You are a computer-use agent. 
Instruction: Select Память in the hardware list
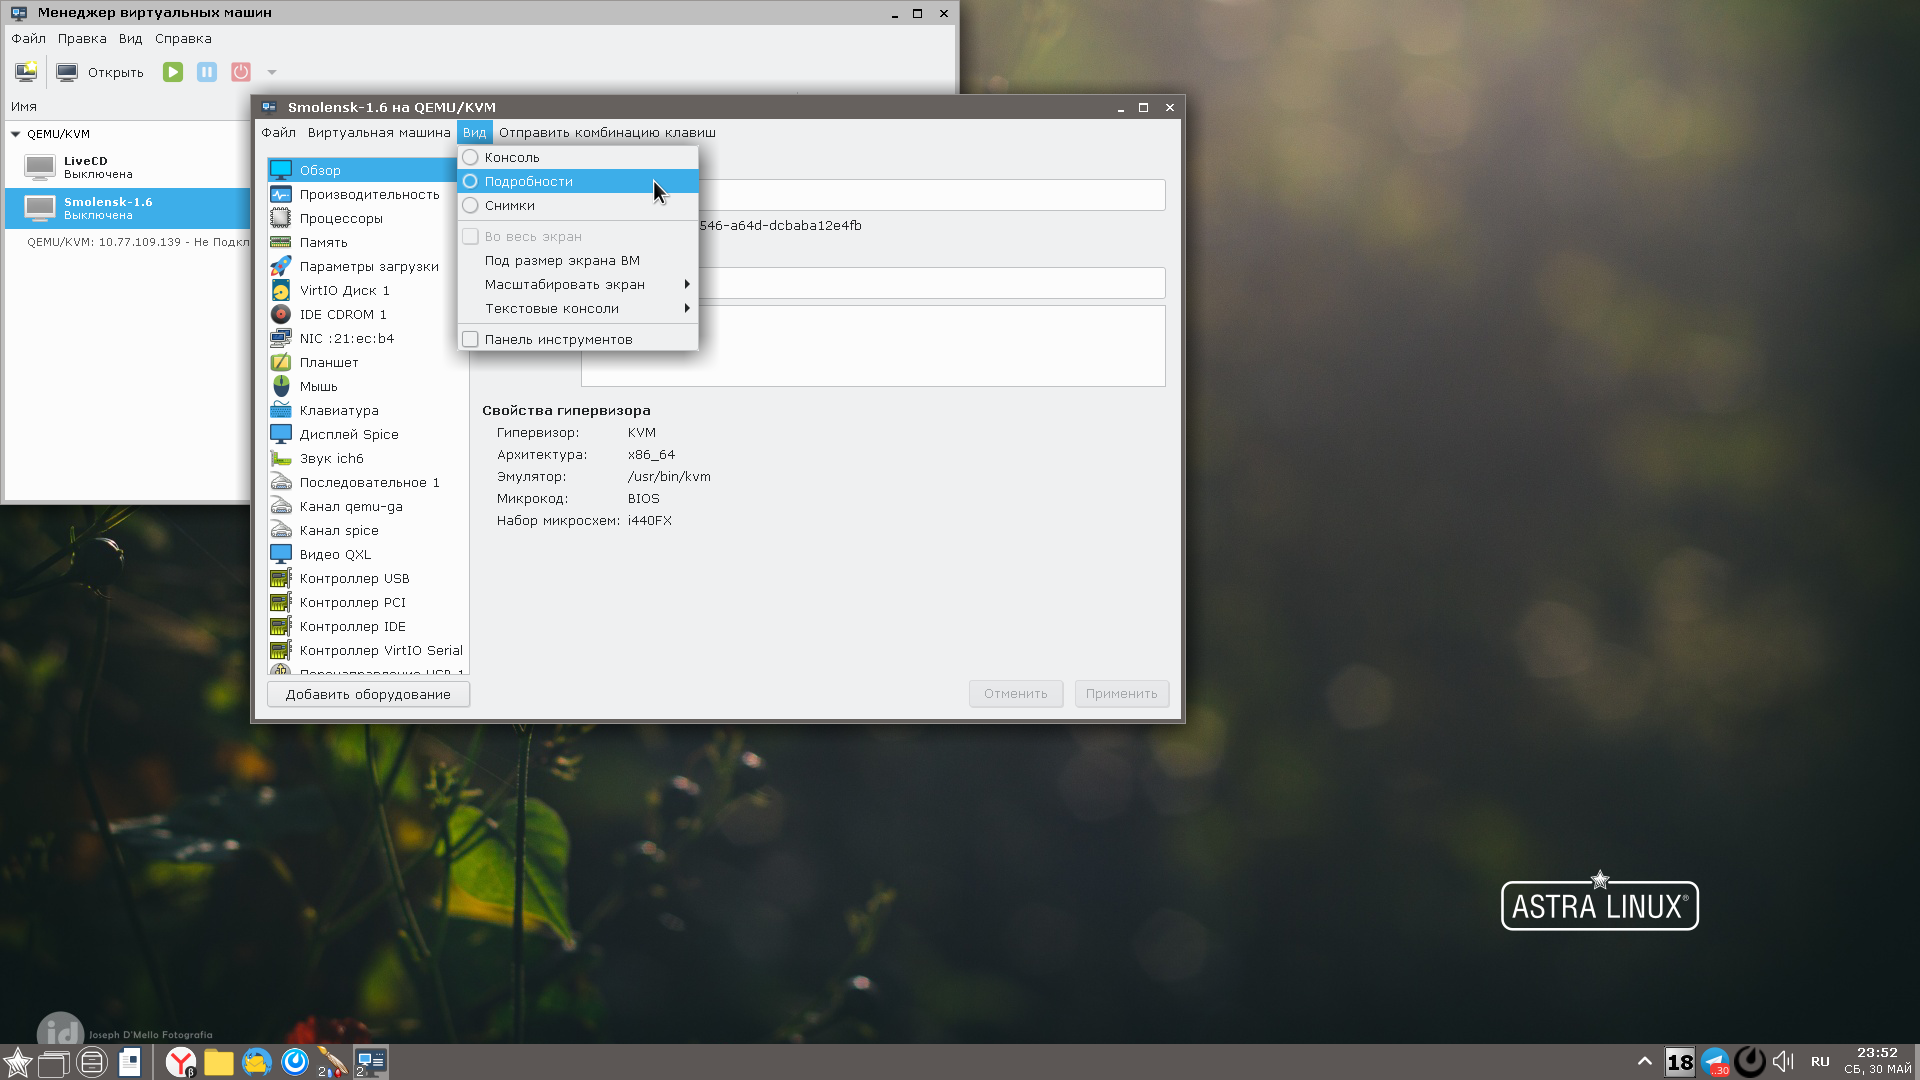(368, 242)
